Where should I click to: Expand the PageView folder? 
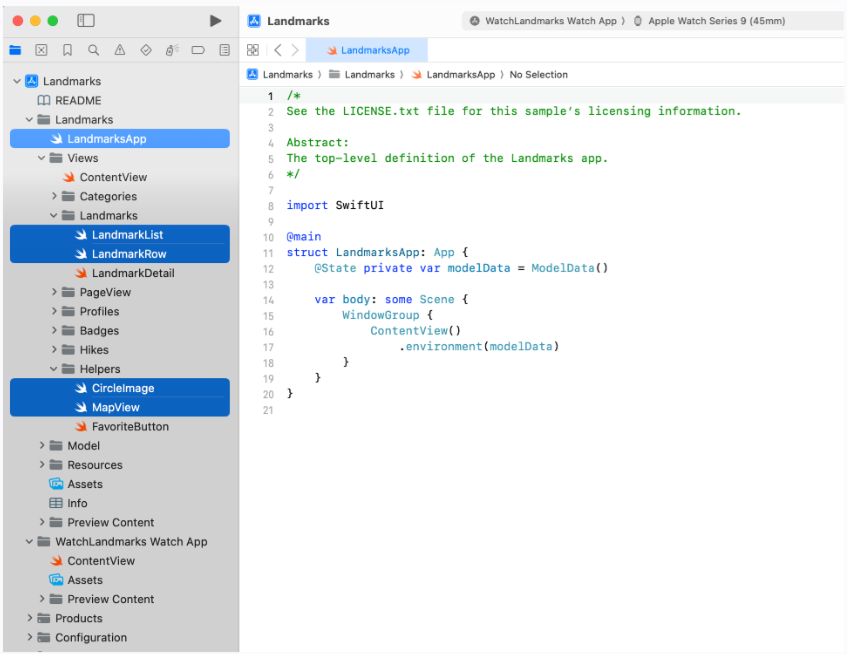click(x=54, y=292)
